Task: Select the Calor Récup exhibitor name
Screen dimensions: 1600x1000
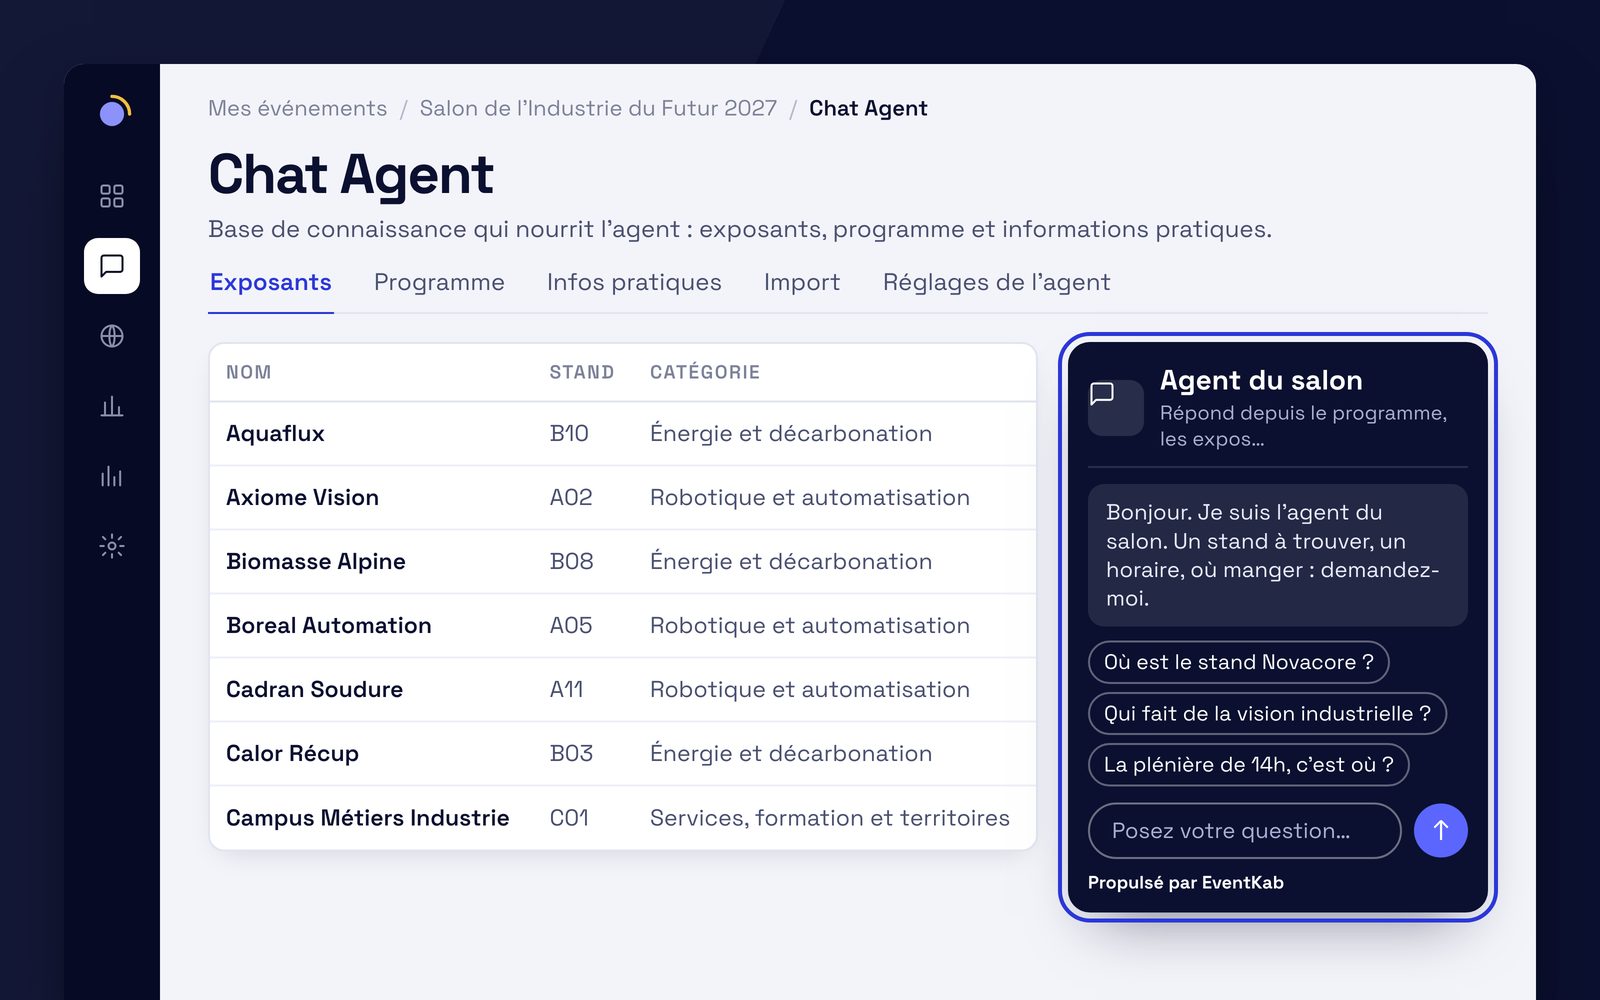Action: click(292, 753)
